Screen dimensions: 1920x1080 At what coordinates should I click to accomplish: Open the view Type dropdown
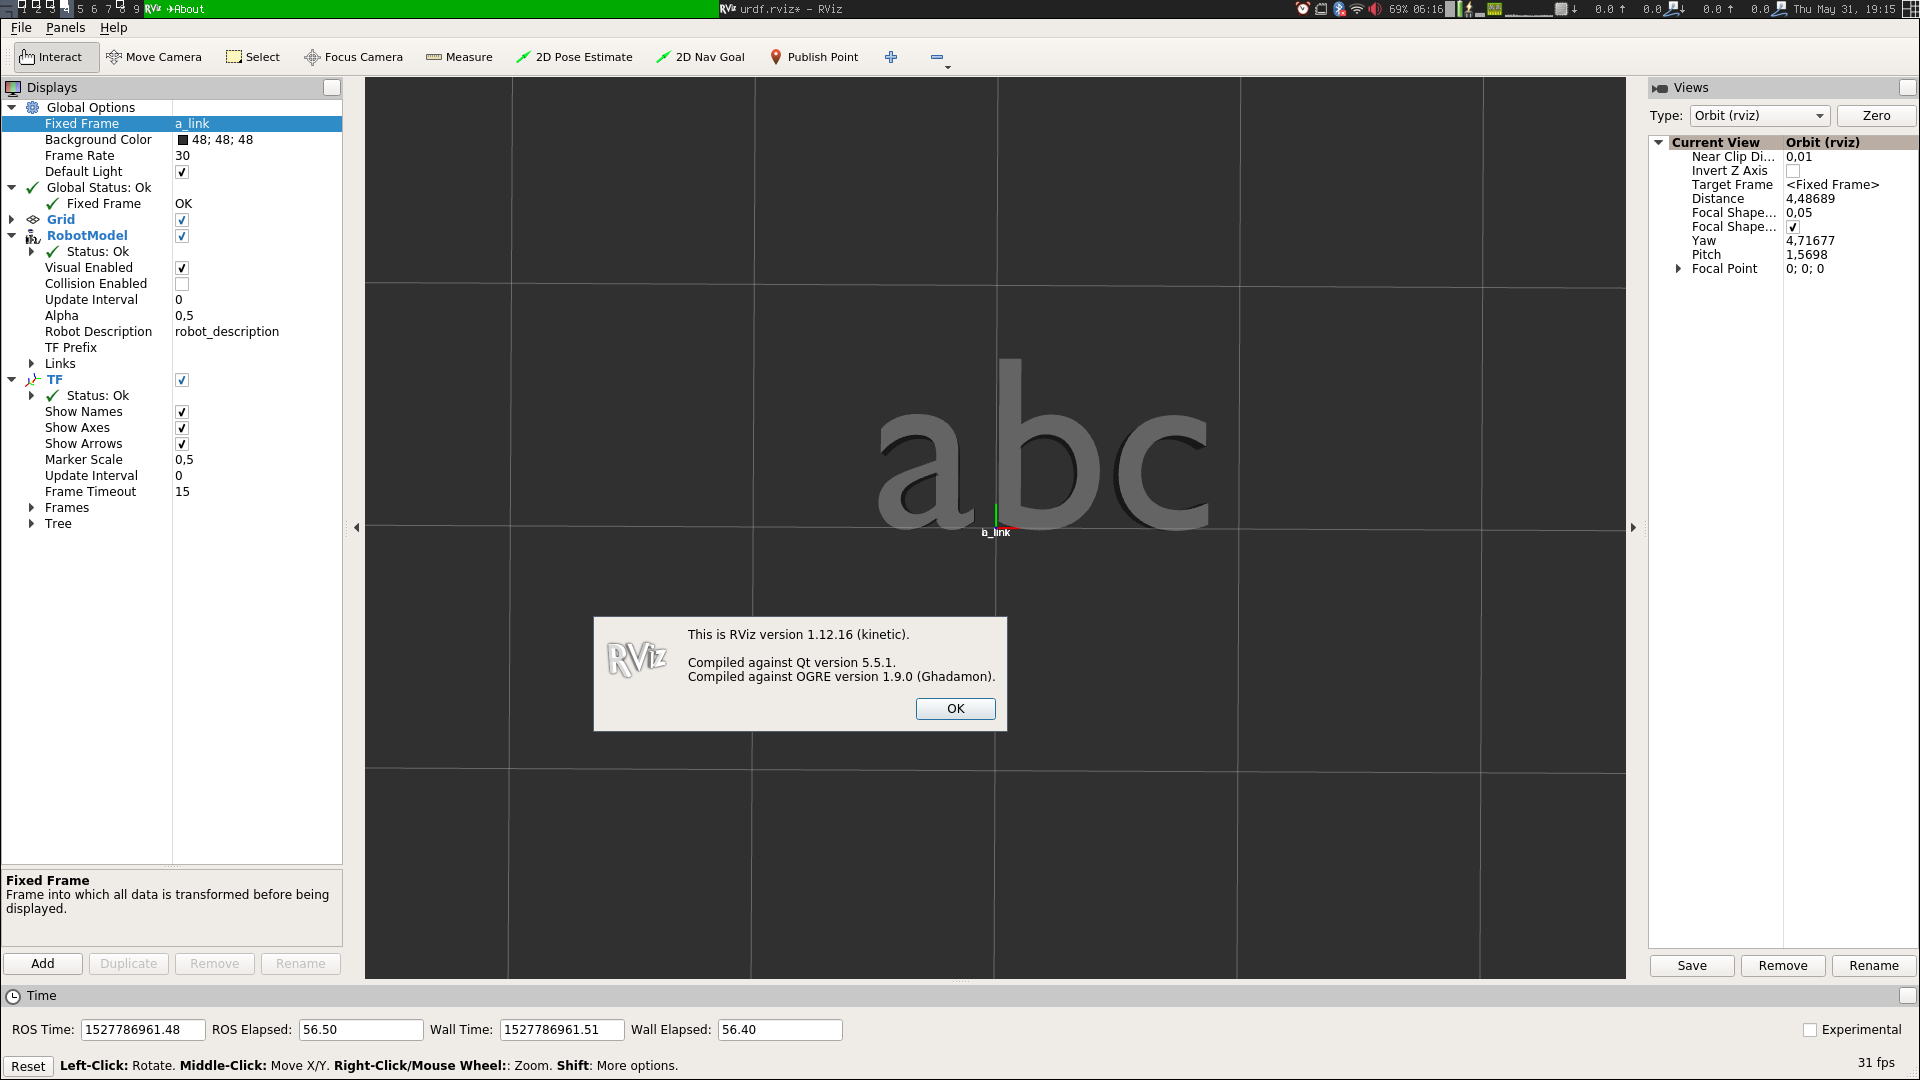(x=1759, y=116)
